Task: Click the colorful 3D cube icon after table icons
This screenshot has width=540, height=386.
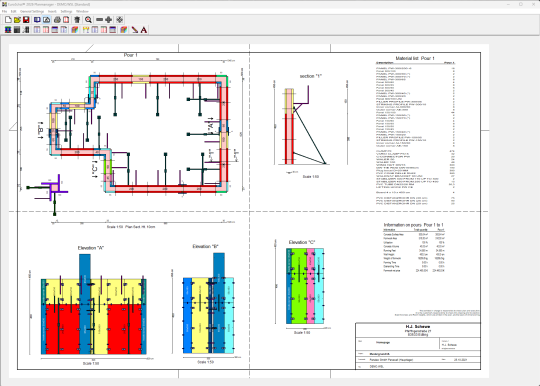Action: tap(75, 30)
